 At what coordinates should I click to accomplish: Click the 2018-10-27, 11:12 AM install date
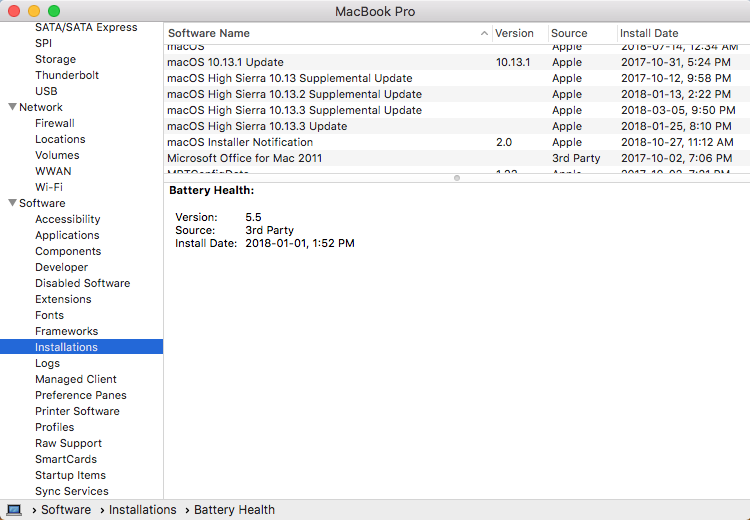[x=677, y=142]
